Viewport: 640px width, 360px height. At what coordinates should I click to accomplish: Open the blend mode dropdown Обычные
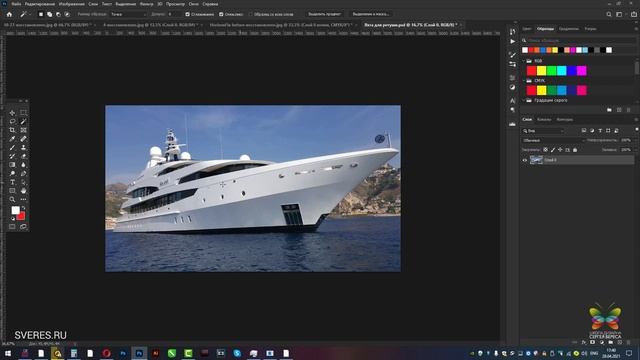point(552,140)
